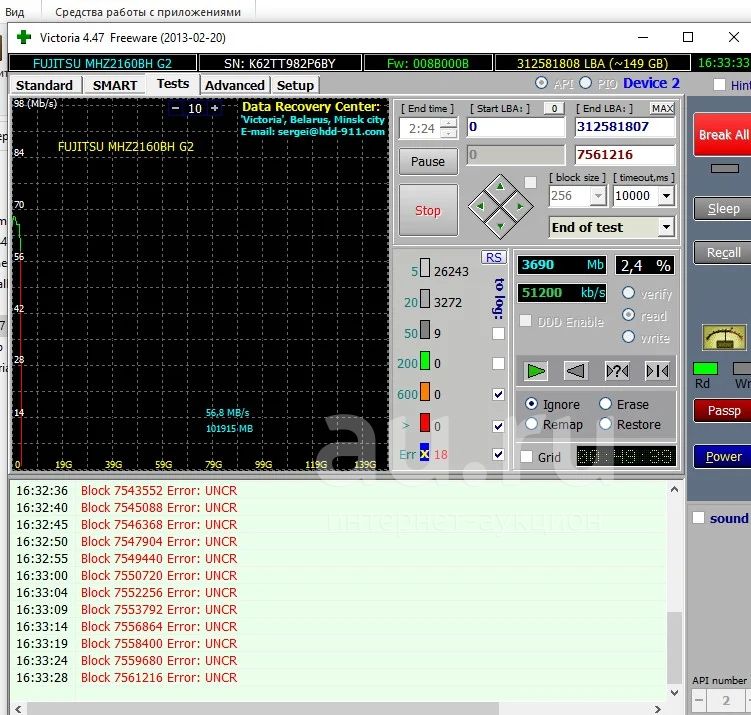Click the Stop button

coord(428,210)
